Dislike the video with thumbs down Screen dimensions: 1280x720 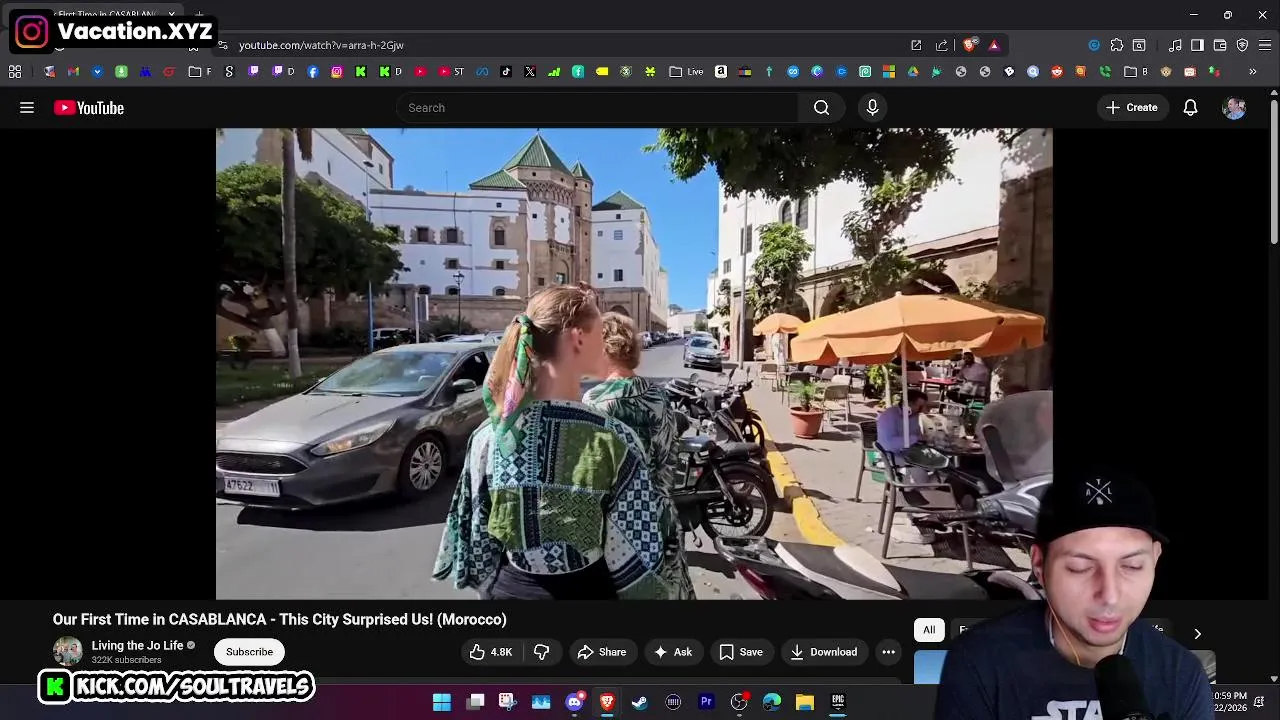point(541,652)
